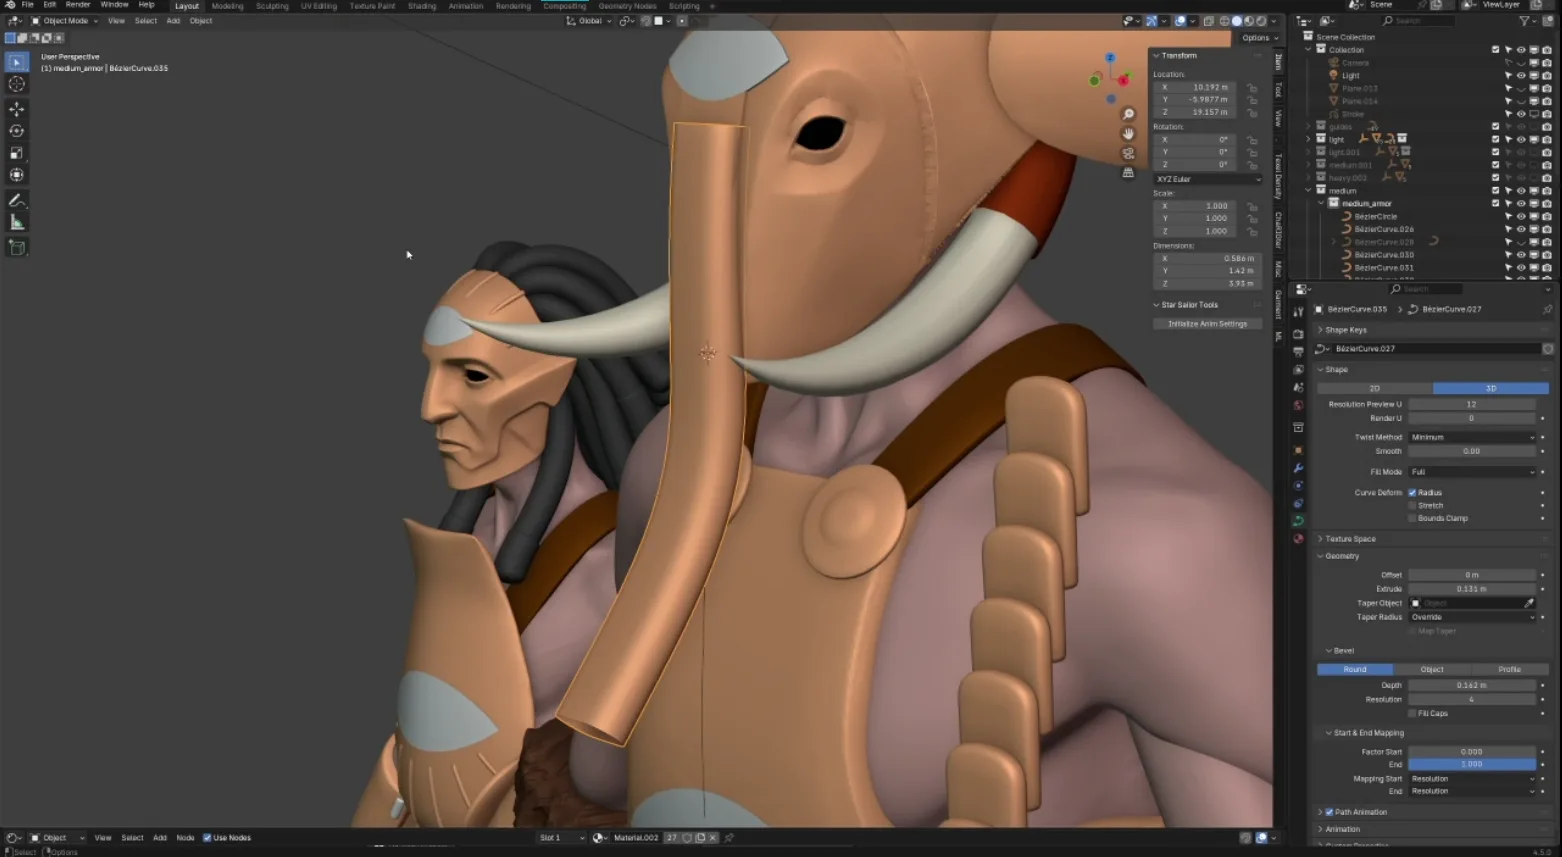Enable the Bounds Clamp checkbox
The image size is (1562, 857).
pyautogui.click(x=1412, y=518)
